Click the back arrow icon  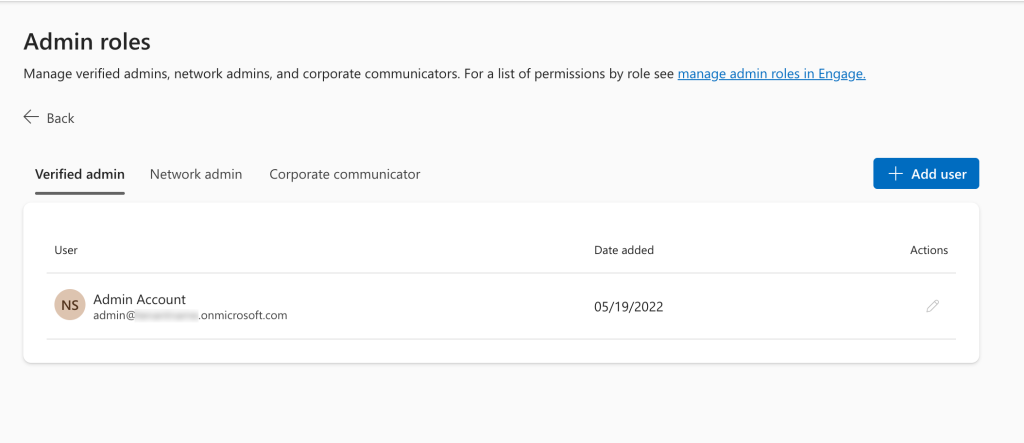(31, 117)
